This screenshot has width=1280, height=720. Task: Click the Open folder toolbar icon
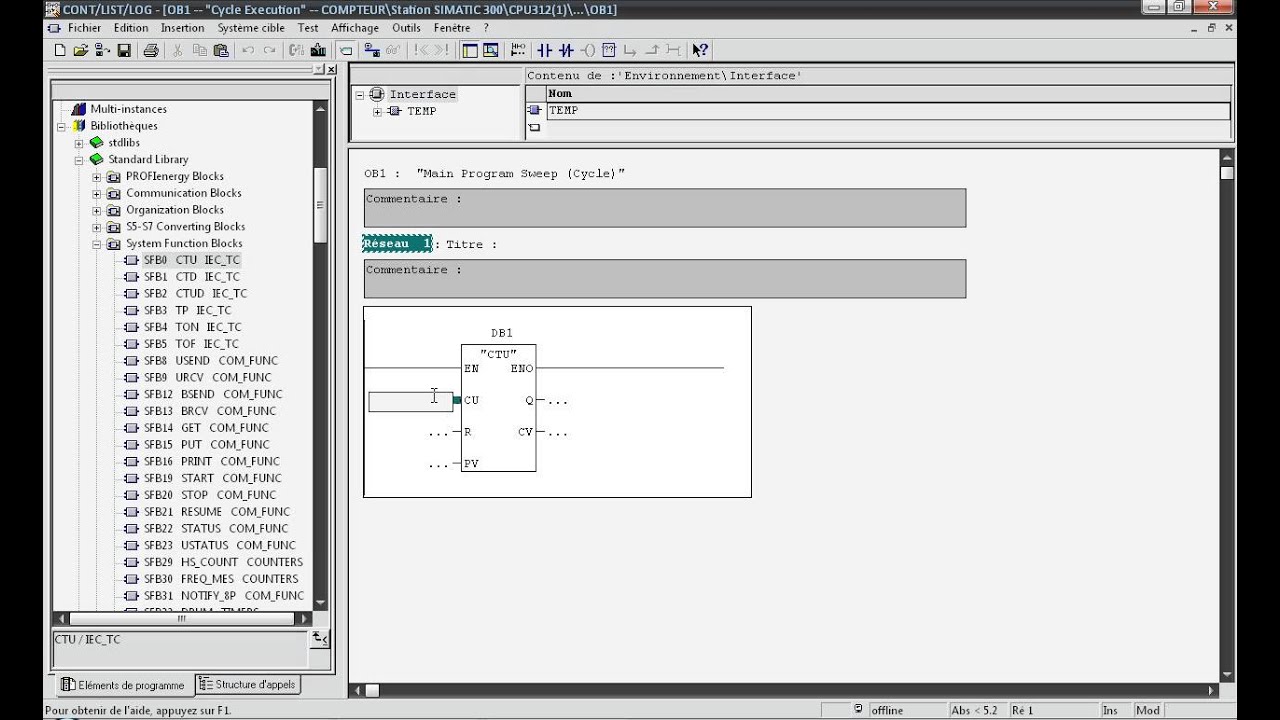[80, 50]
